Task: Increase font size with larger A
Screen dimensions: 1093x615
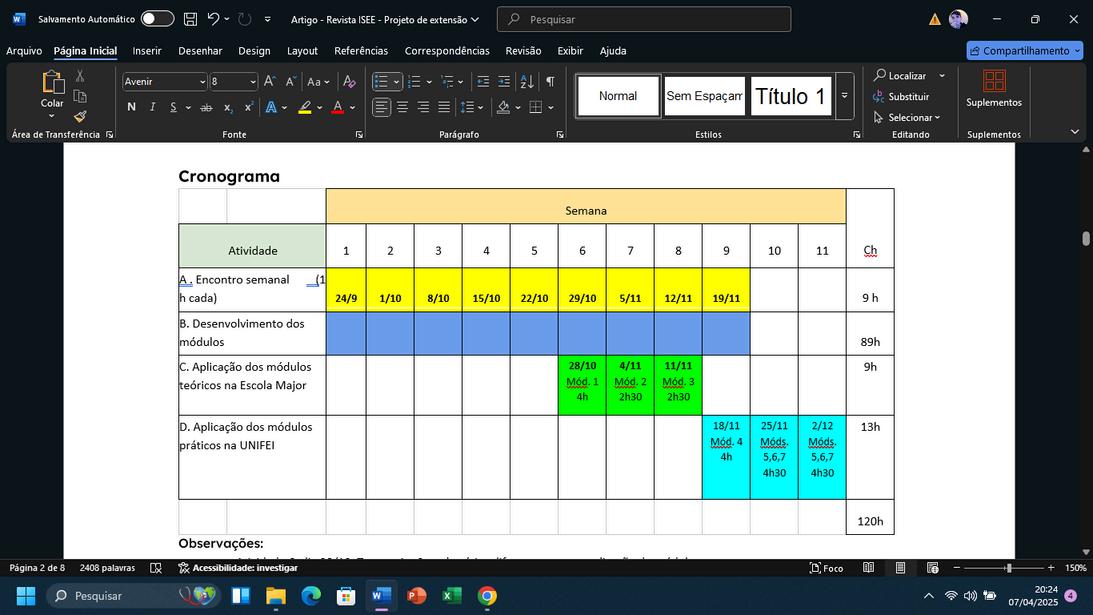Action: 270,82
